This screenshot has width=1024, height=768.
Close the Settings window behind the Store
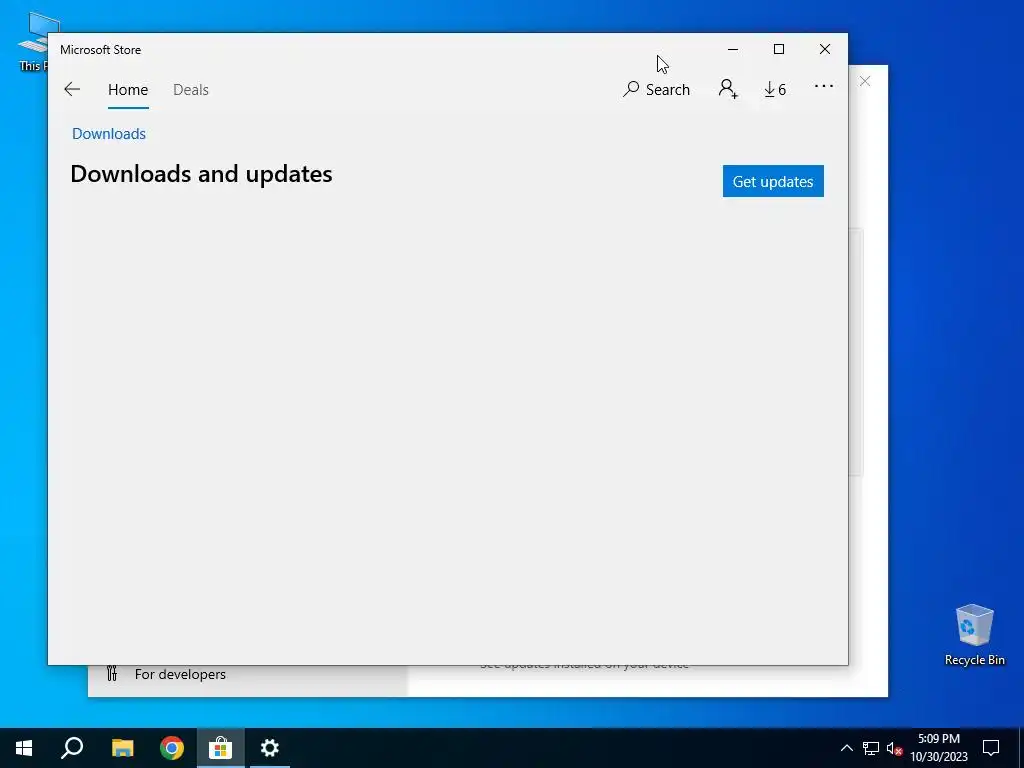point(865,81)
